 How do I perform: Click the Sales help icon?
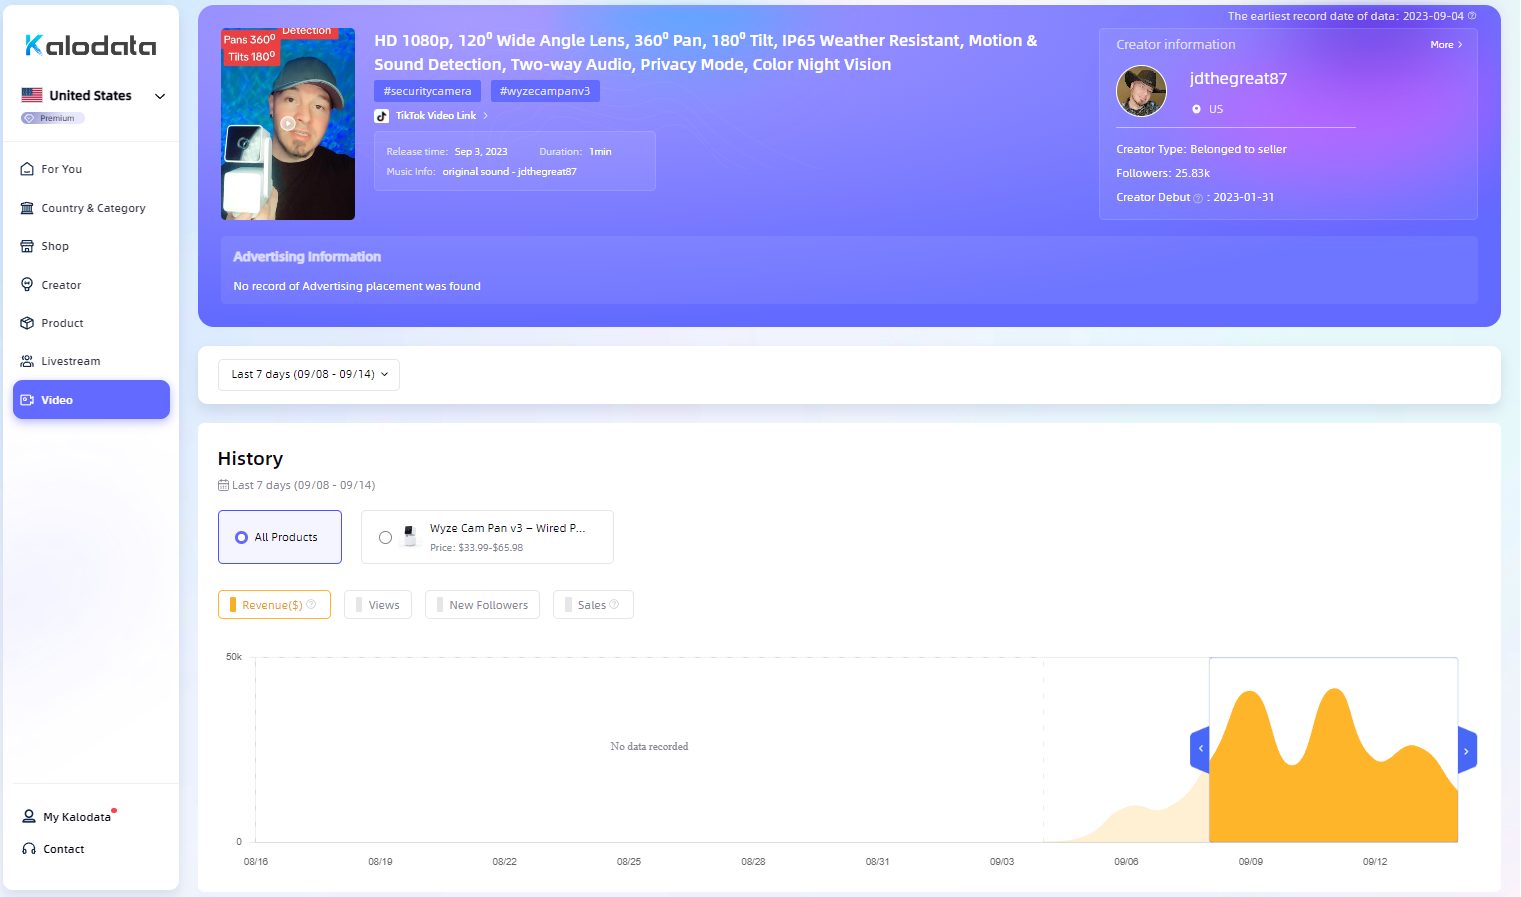point(614,604)
